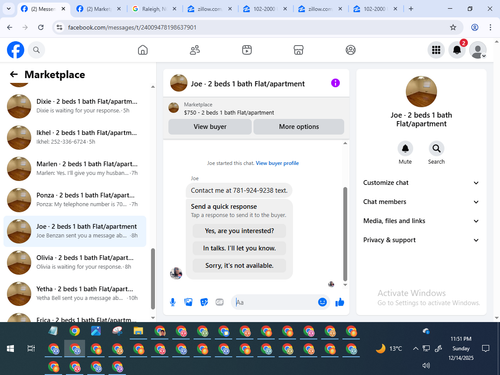The image size is (500, 375).
Task: Expand the Chat members section
Action: click(421, 202)
